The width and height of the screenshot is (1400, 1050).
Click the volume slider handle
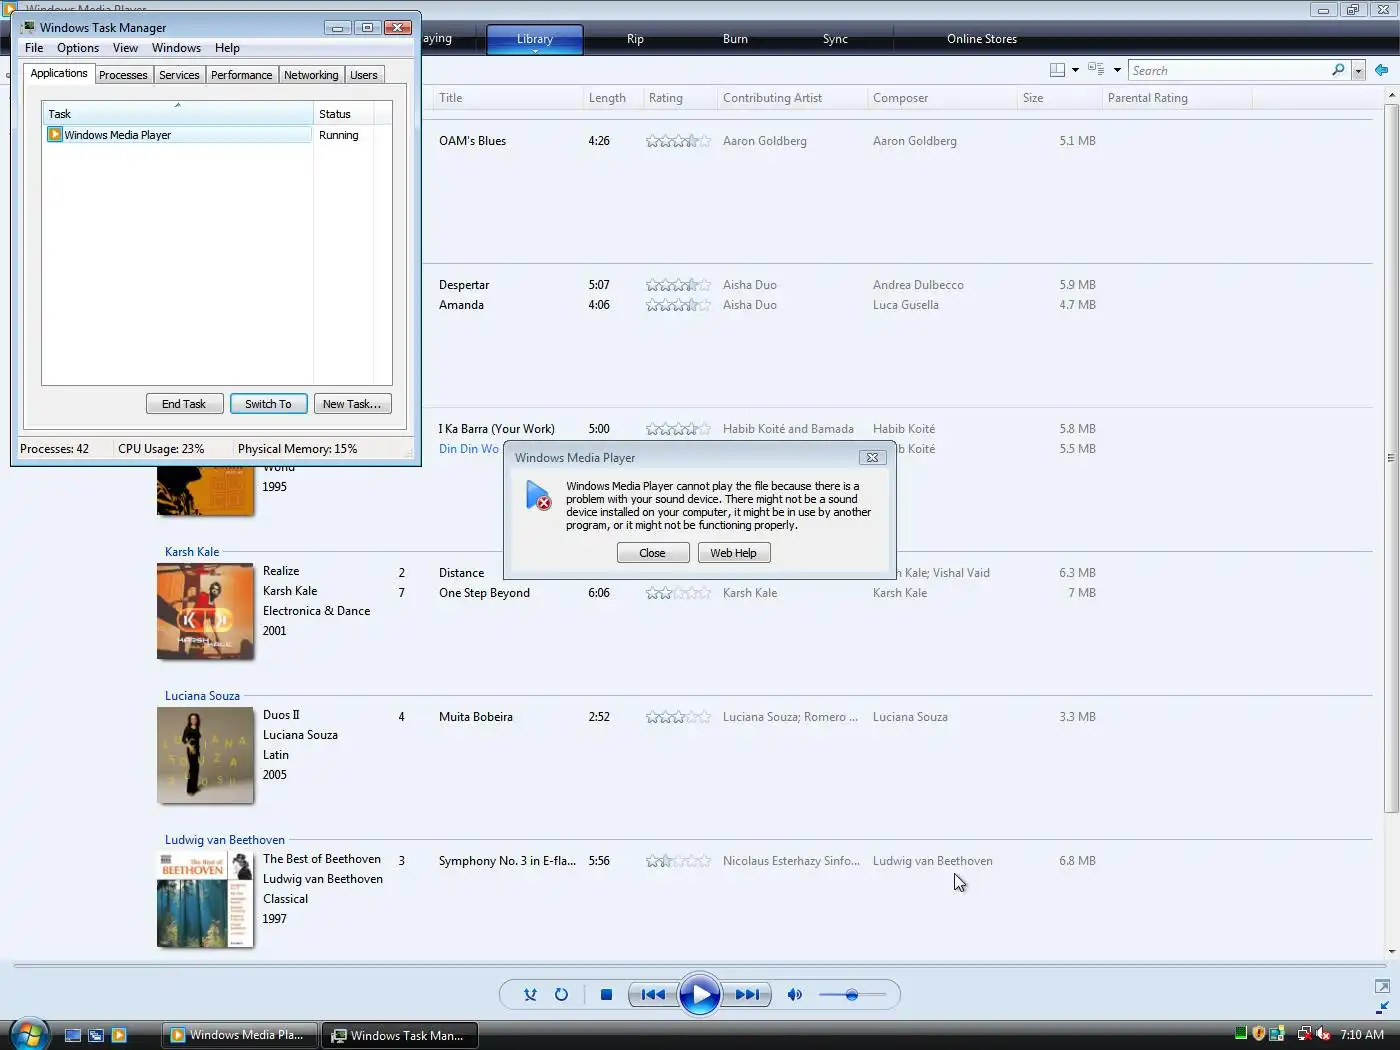(x=852, y=995)
